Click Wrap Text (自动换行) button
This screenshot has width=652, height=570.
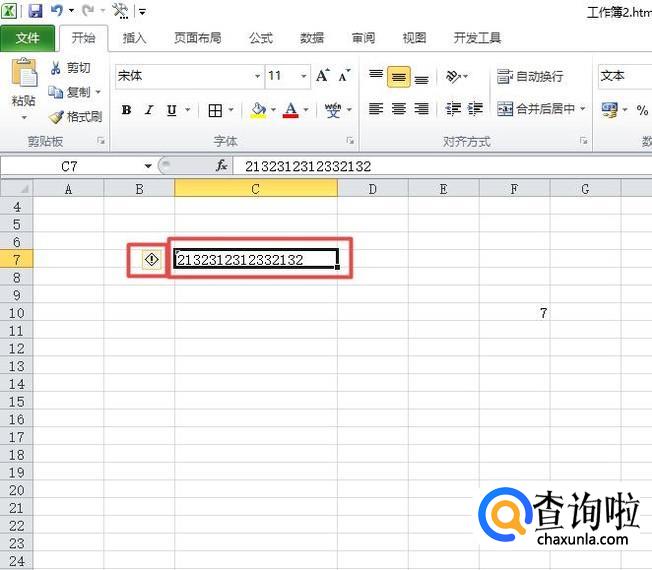[x=531, y=76]
